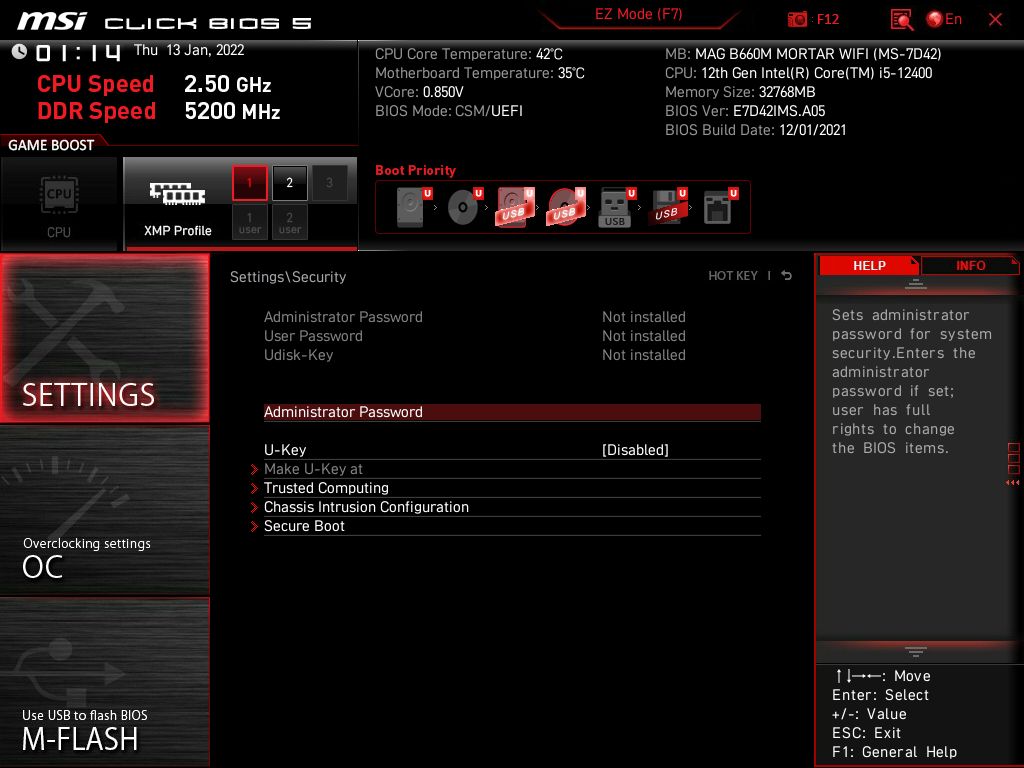This screenshot has height=768, width=1024.
Task: Click the CPU Speed 2.50 GHz value
Action: tap(227, 84)
